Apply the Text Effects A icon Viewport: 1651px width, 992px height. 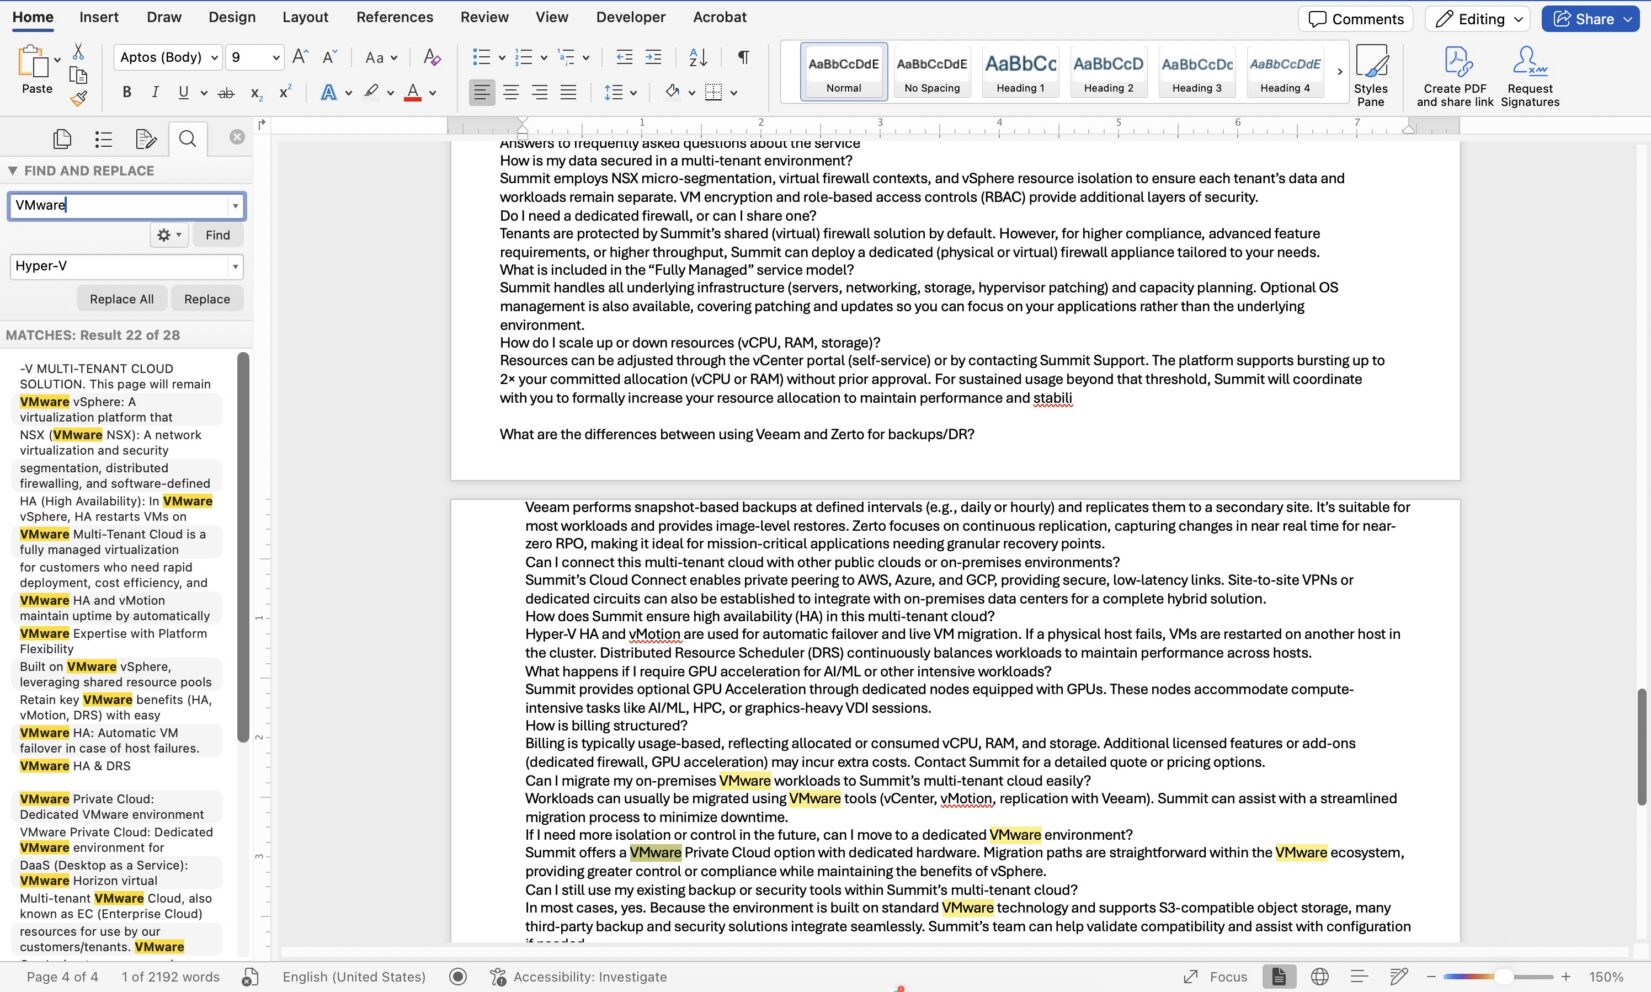[x=328, y=93]
